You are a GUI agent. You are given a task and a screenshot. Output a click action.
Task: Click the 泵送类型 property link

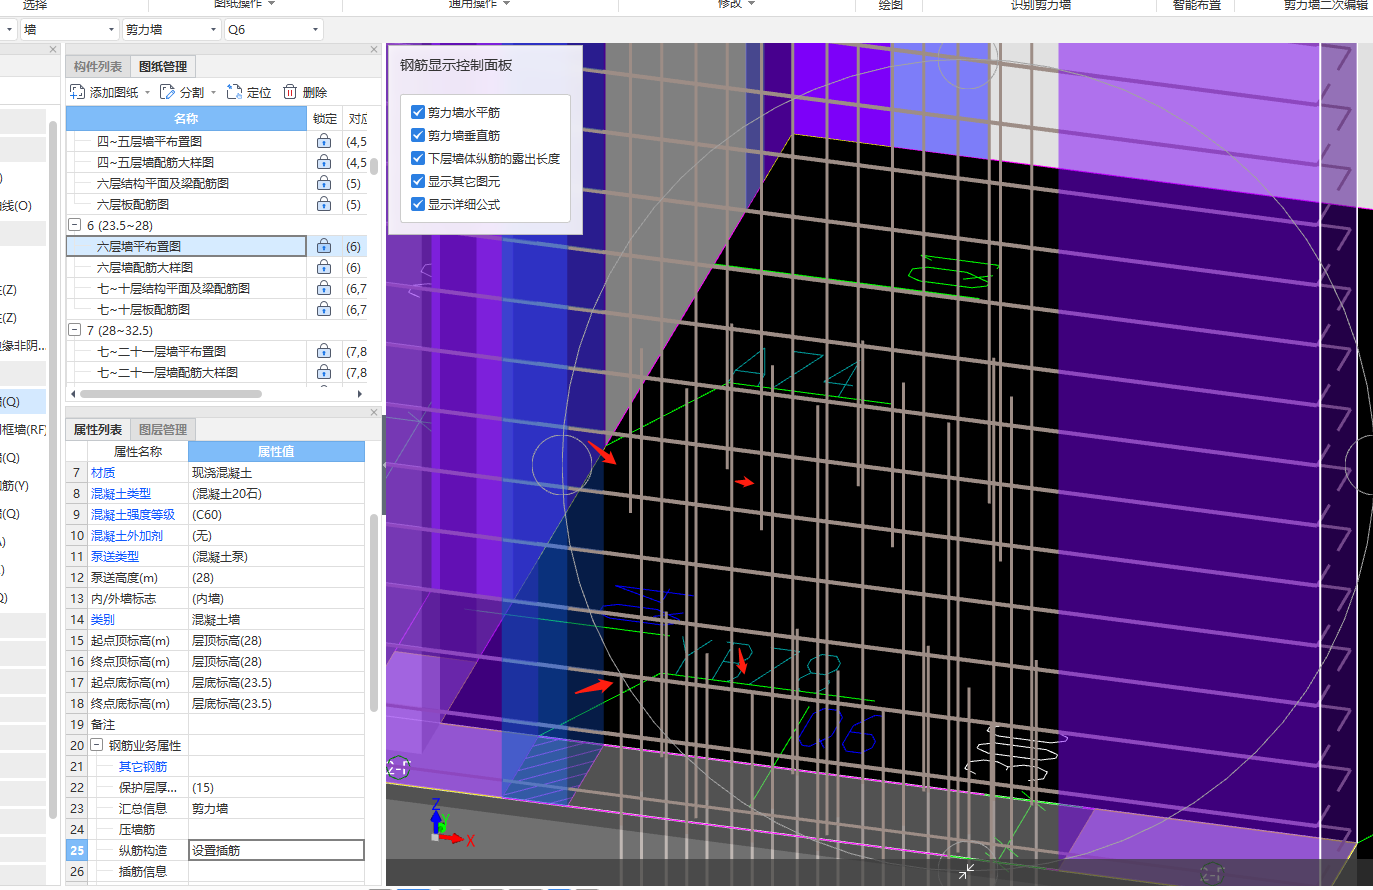point(115,556)
